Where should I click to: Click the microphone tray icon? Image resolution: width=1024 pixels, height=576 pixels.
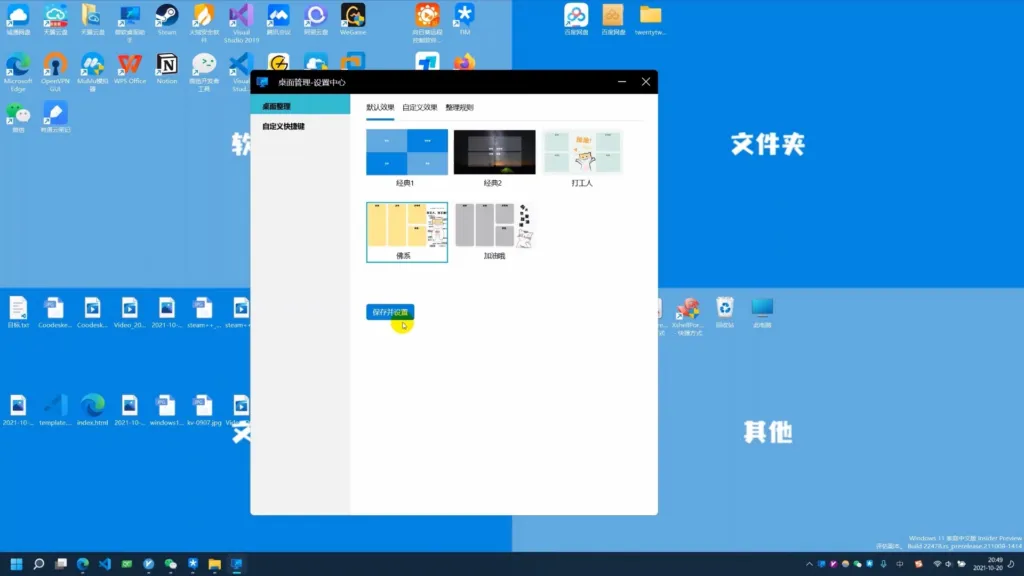click(x=884, y=564)
